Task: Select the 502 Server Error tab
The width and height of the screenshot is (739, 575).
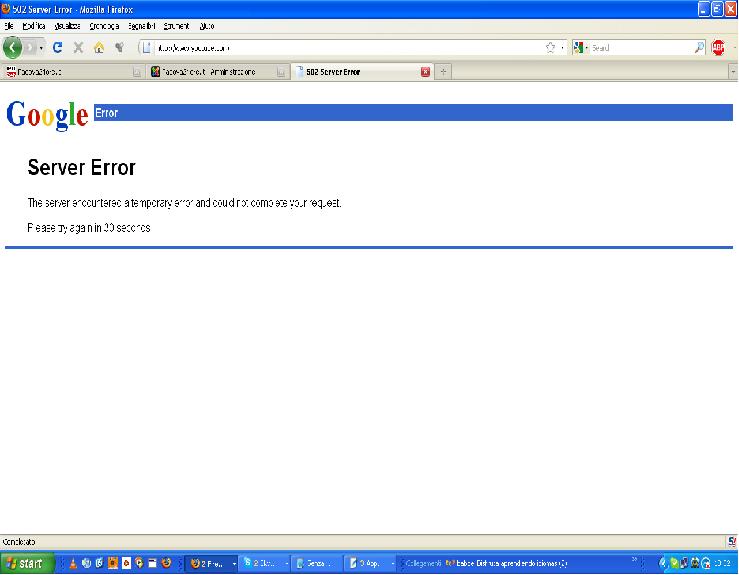Action: point(362,72)
